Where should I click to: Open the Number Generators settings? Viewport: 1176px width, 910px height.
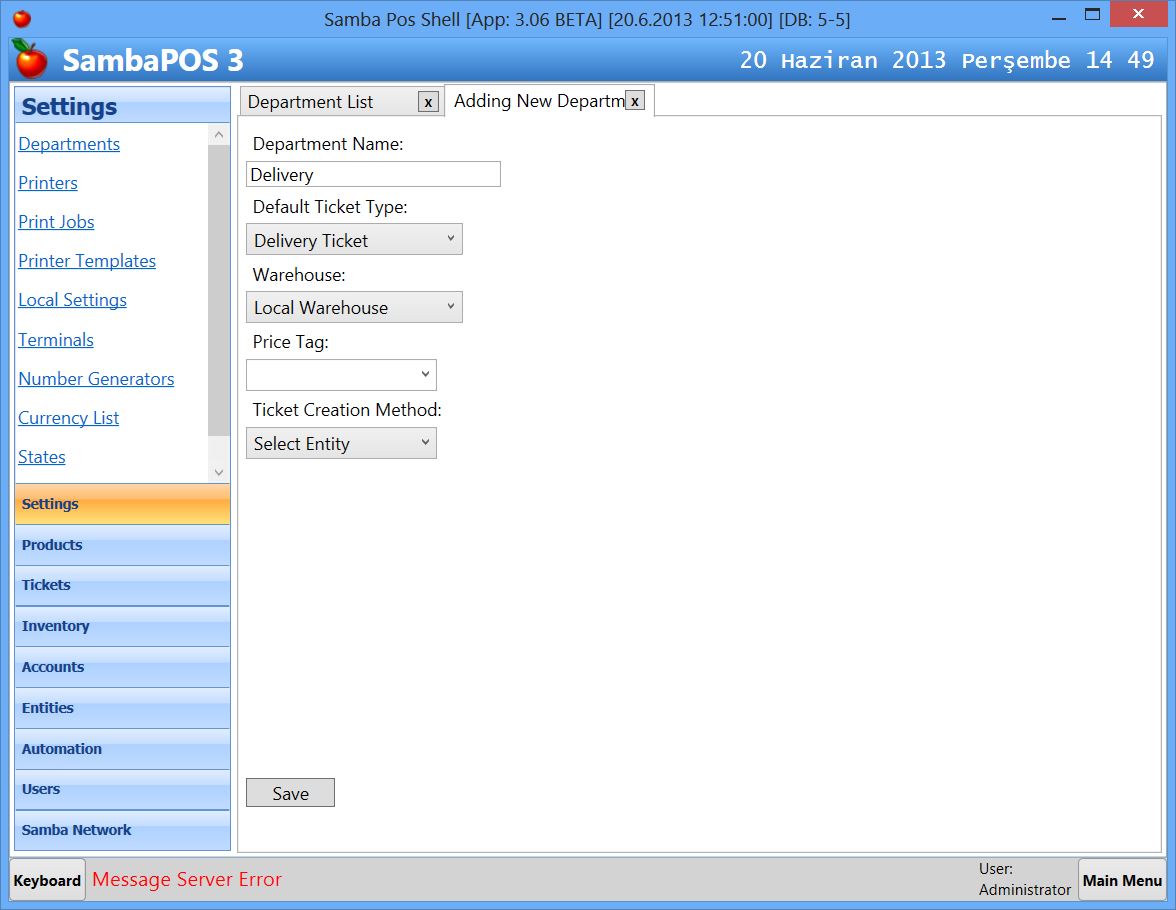(96, 379)
